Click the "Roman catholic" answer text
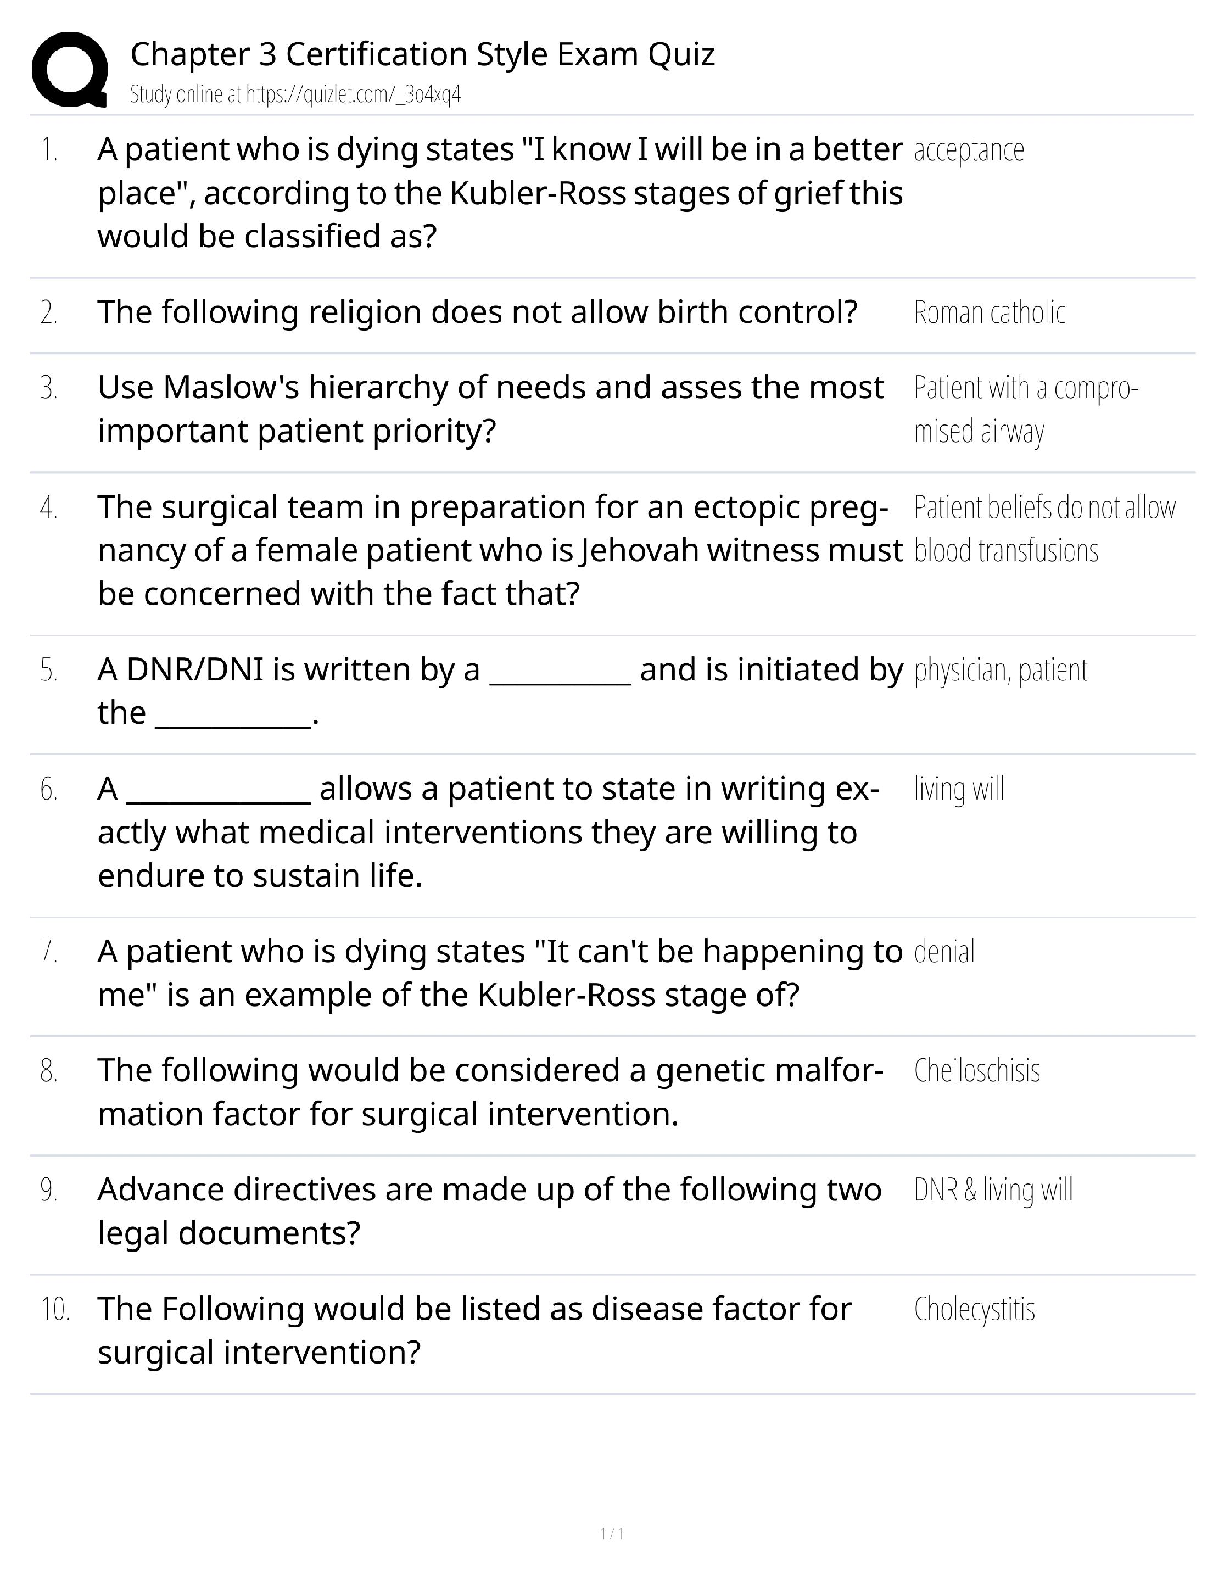Image resolution: width=1224 pixels, height=1584 pixels. (x=989, y=314)
